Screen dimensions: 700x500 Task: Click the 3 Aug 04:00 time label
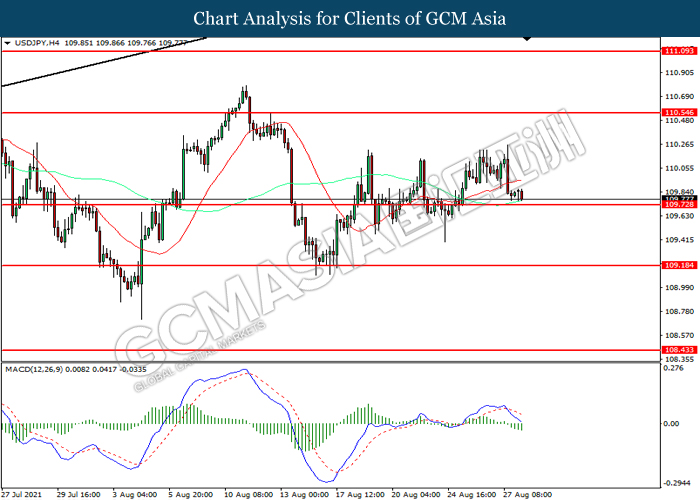pyautogui.click(x=135, y=495)
